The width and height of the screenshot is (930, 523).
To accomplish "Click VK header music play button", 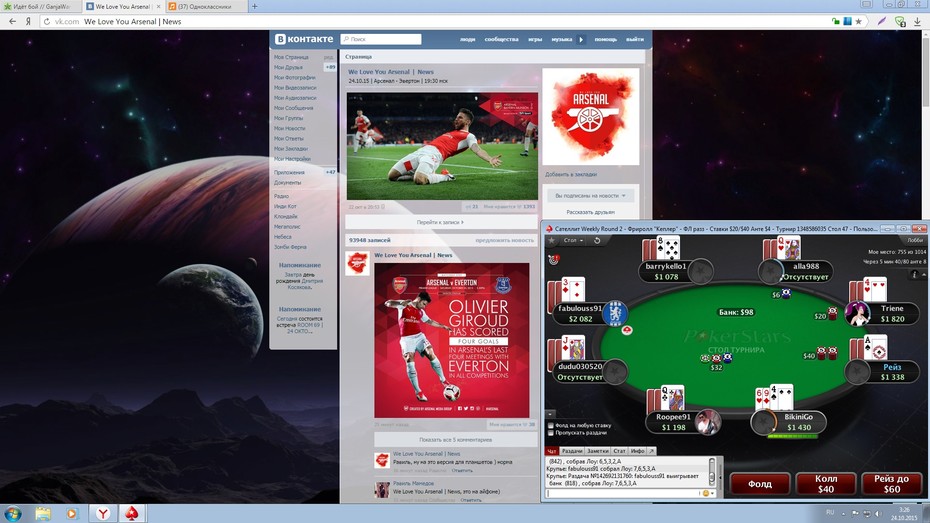I will click(x=581, y=39).
